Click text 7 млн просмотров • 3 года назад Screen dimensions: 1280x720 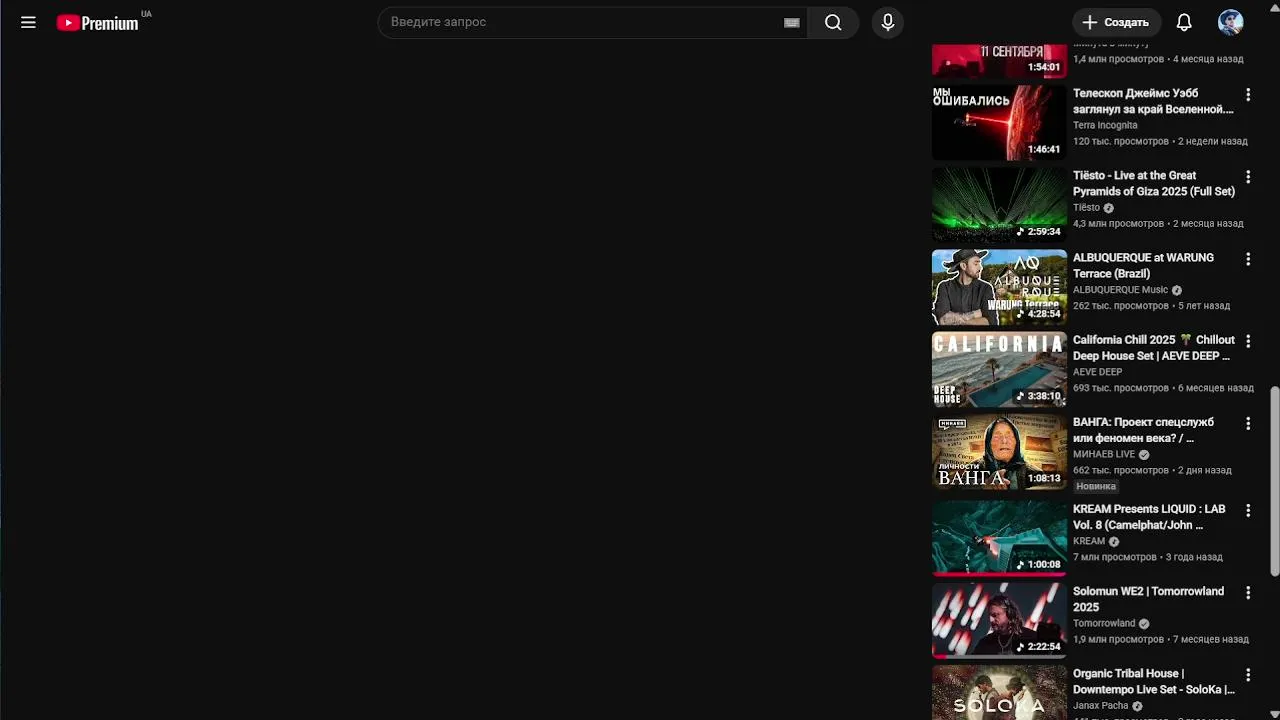(1148, 557)
